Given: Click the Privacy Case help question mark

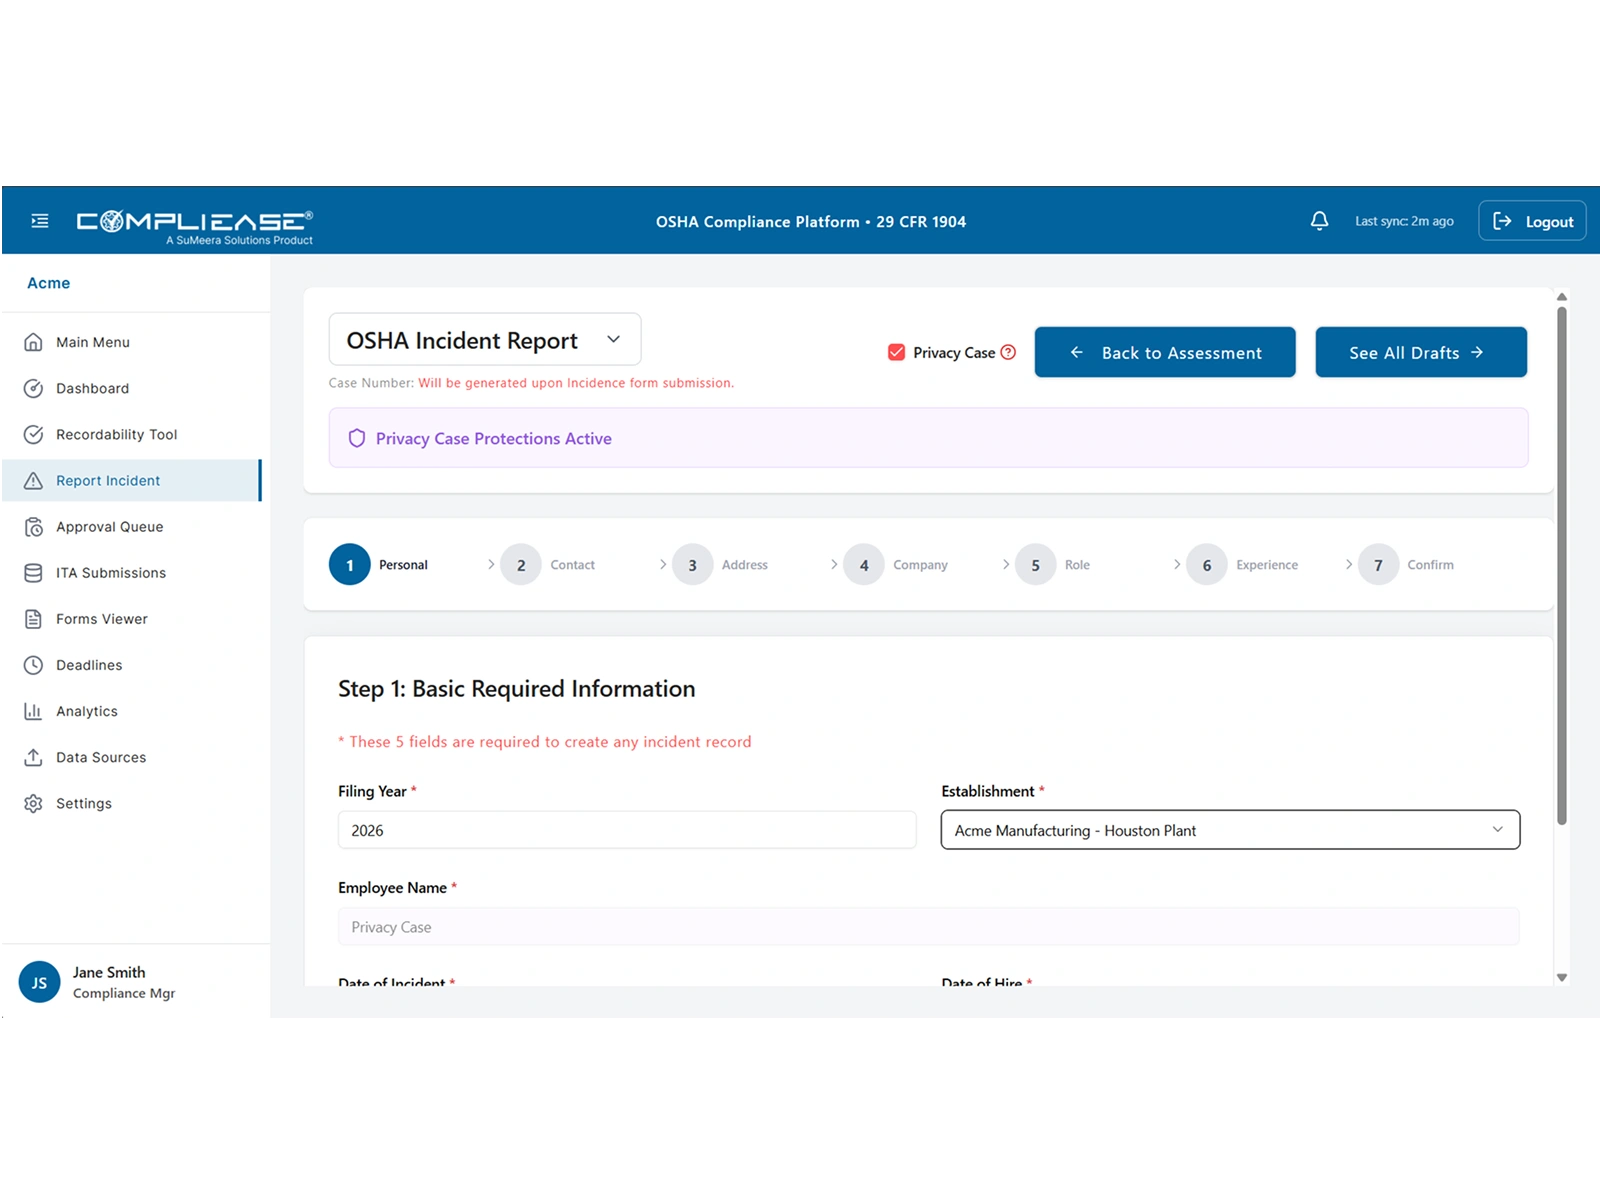Looking at the screenshot, I should (x=1008, y=352).
